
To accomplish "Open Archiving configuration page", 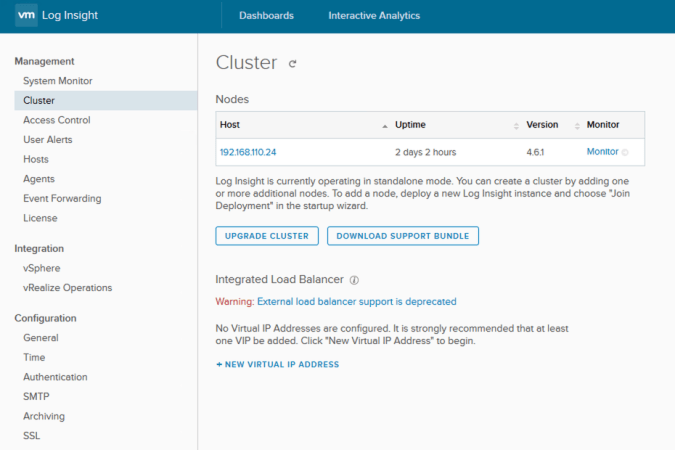I will (44, 416).
